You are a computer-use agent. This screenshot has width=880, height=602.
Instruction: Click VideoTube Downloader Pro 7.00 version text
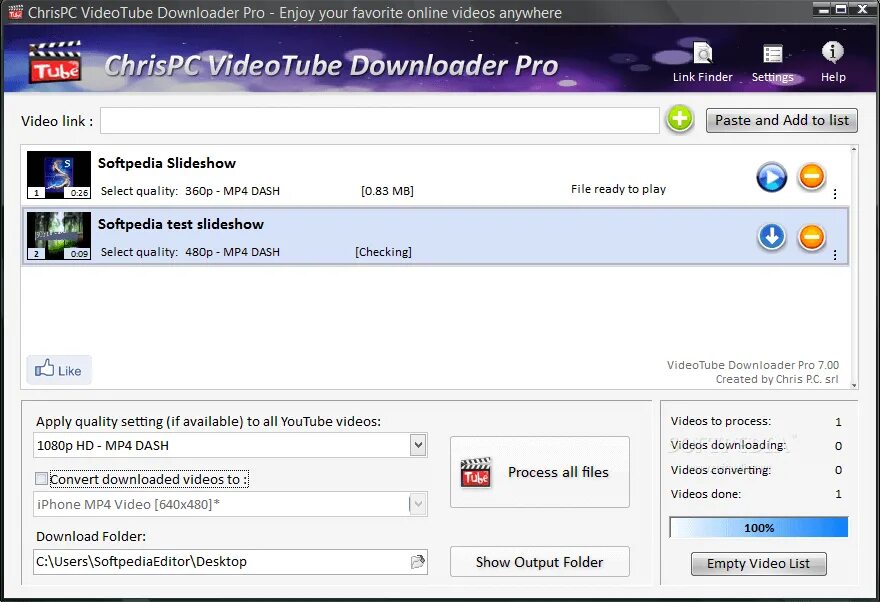pyautogui.click(x=753, y=365)
